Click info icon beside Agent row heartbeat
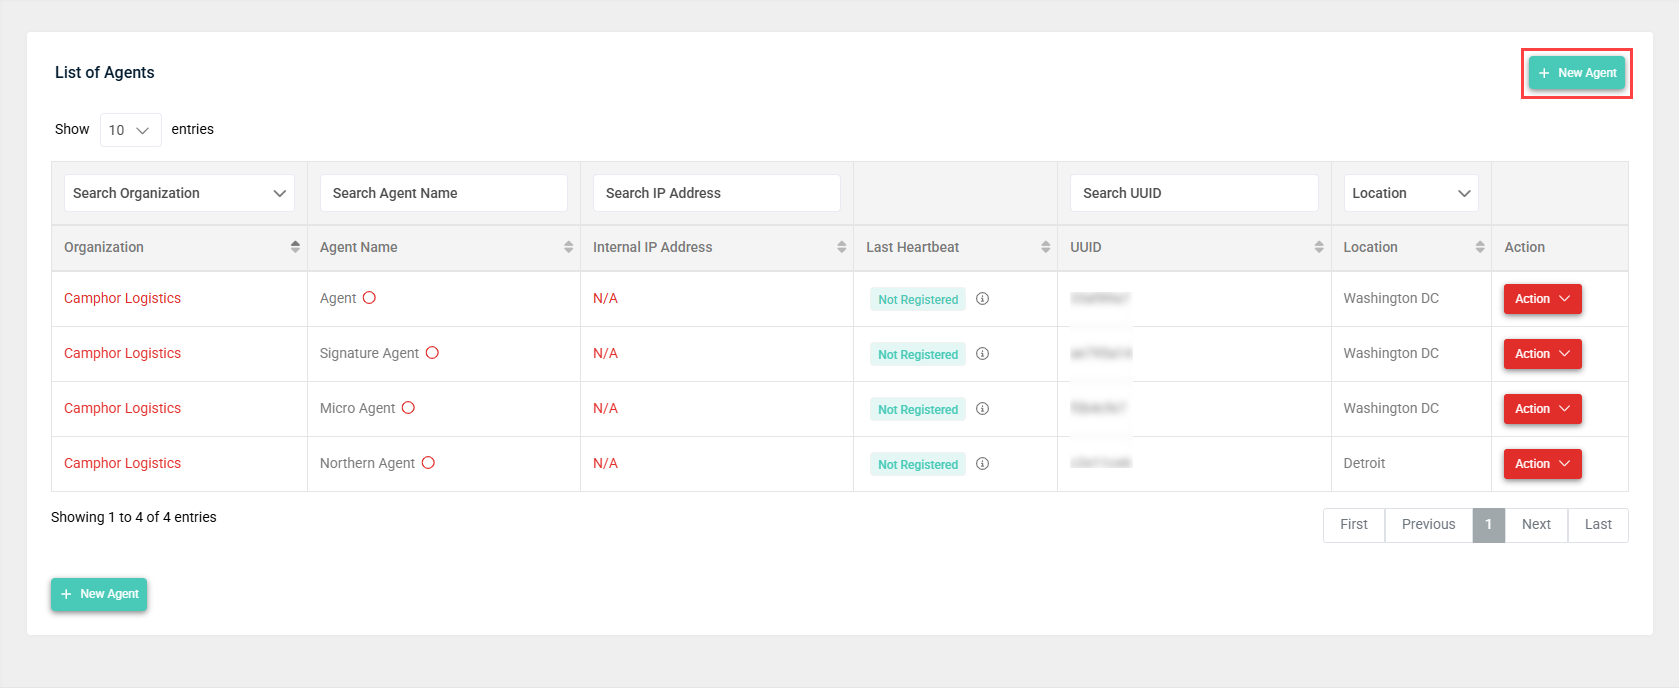The height and width of the screenshot is (688, 1679). pyautogui.click(x=982, y=299)
